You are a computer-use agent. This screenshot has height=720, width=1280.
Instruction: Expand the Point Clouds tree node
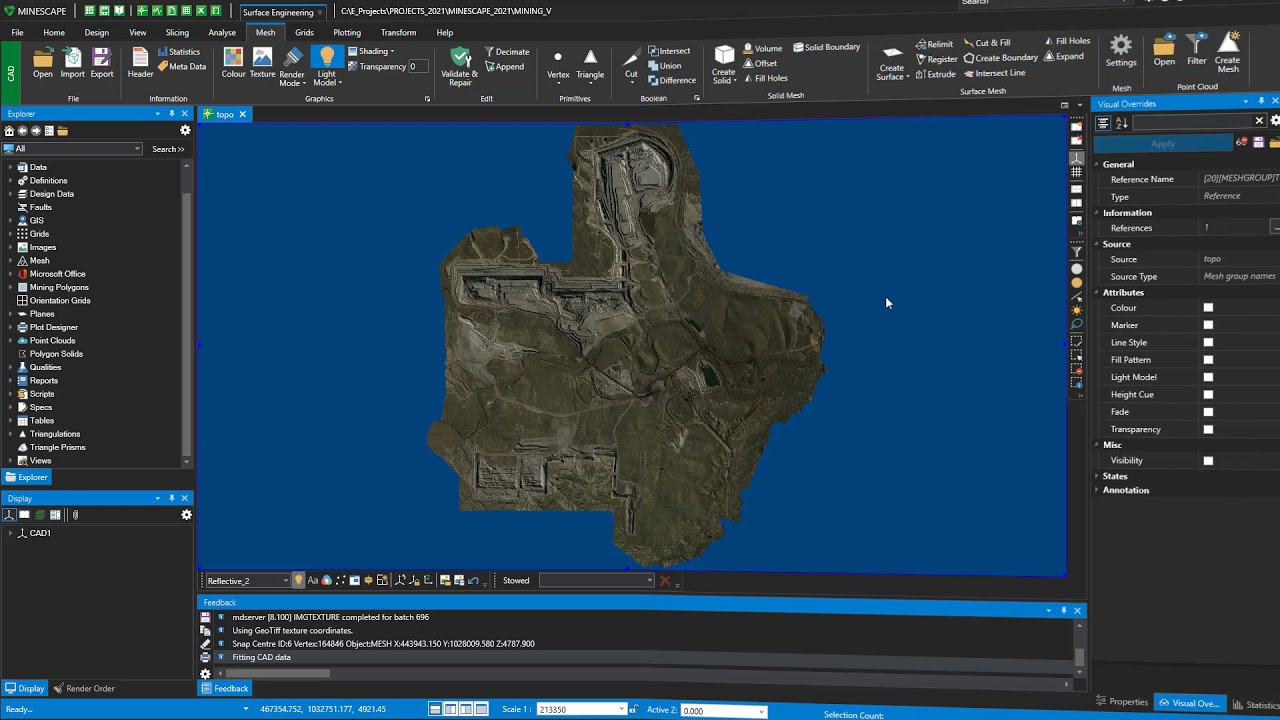(x=11, y=341)
